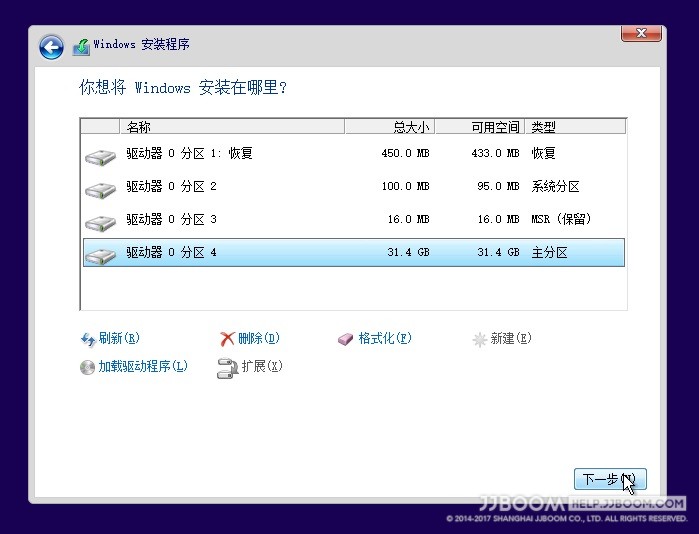Click the refresh icon next to 刷新
This screenshot has height=534, width=699.
coord(87,339)
